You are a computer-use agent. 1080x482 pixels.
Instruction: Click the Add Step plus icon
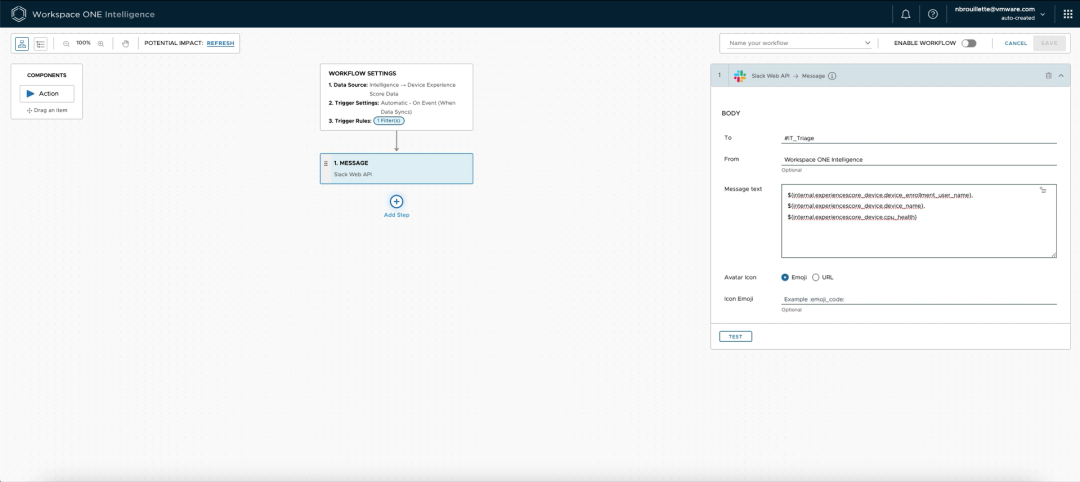point(396,201)
